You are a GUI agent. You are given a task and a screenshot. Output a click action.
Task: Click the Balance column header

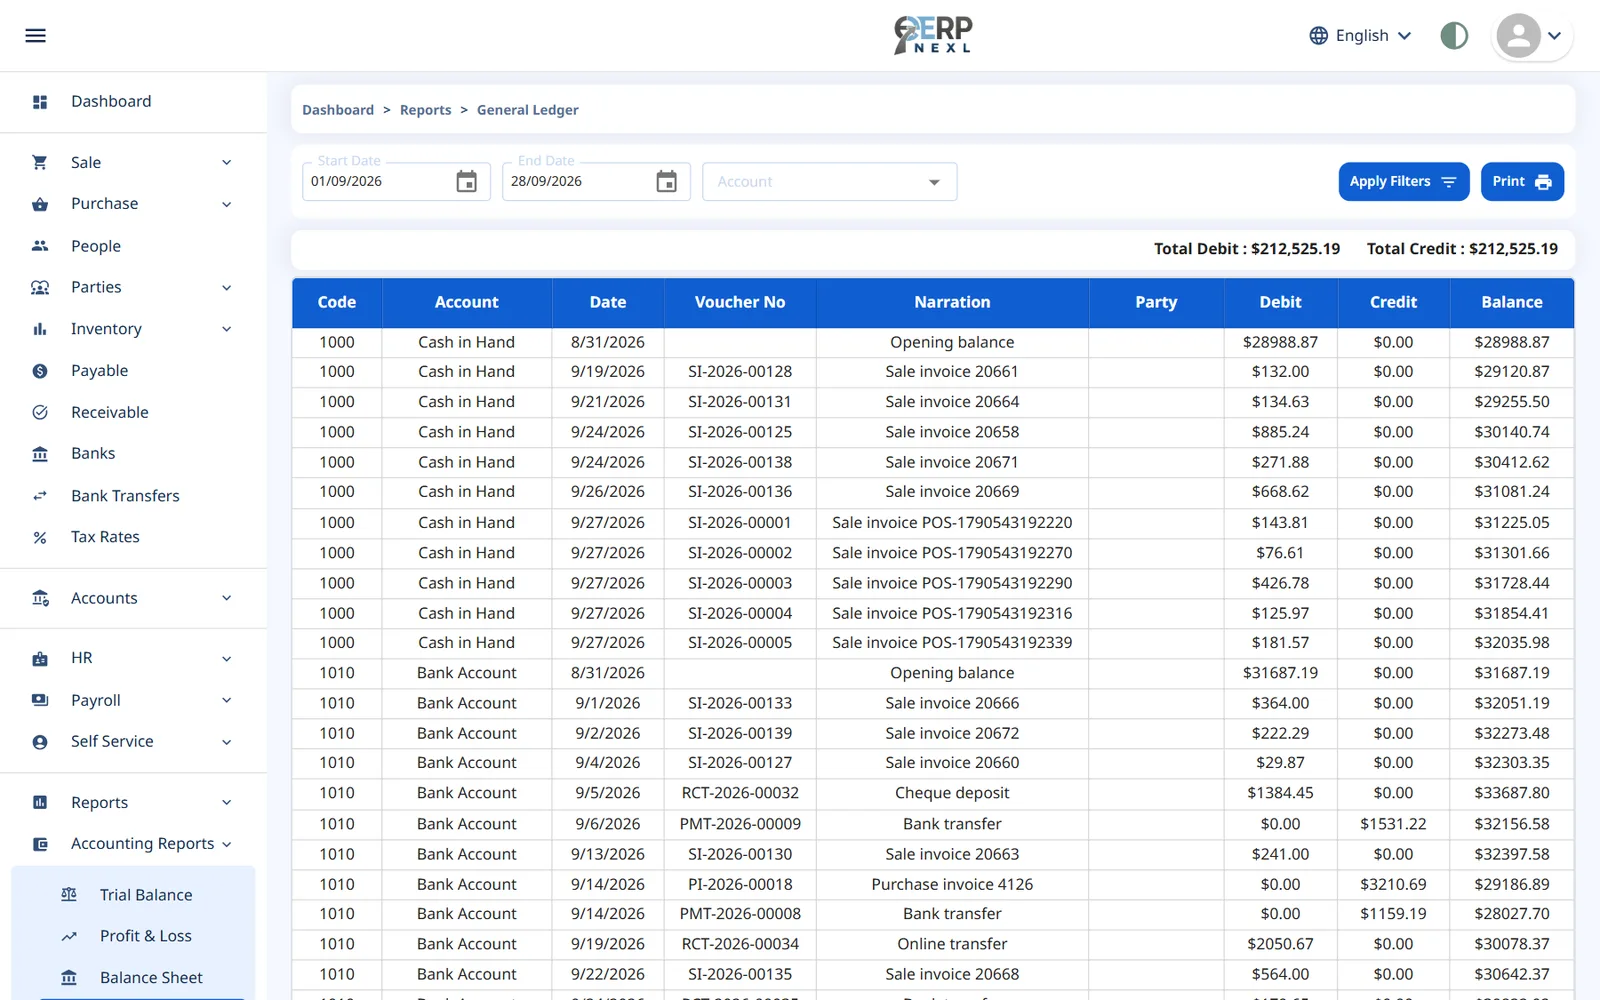click(x=1512, y=302)
